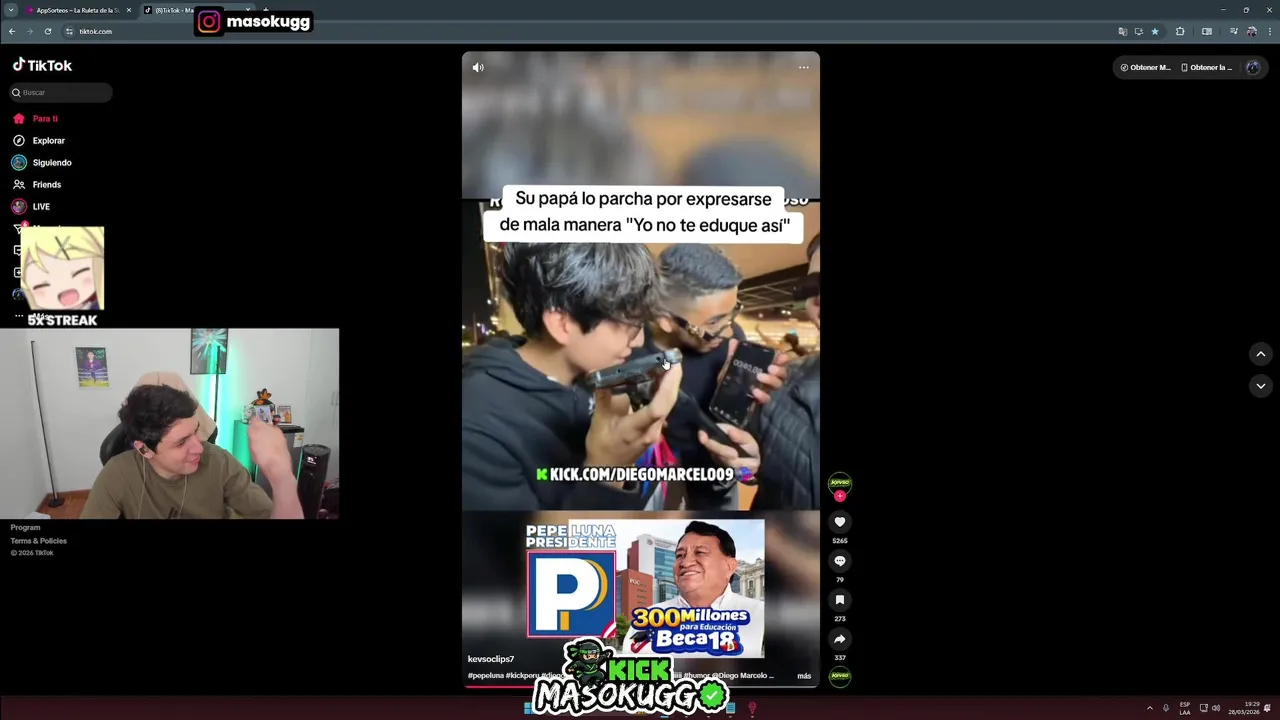Open the Chrome profile avatar
1280x720 pixels.
click(1251, 31)
